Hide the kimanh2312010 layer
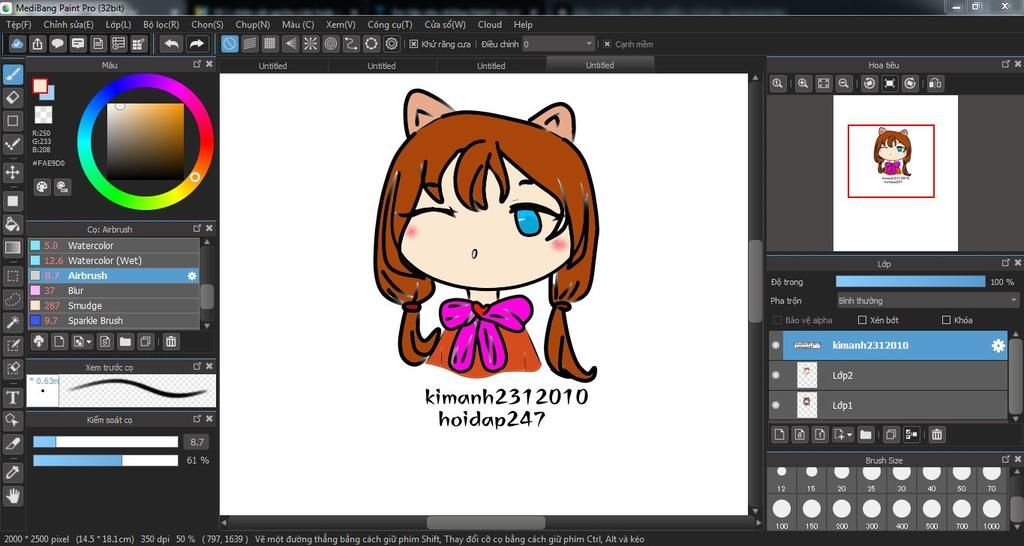This screenshot has height=546, width=1024. point(776,345)
